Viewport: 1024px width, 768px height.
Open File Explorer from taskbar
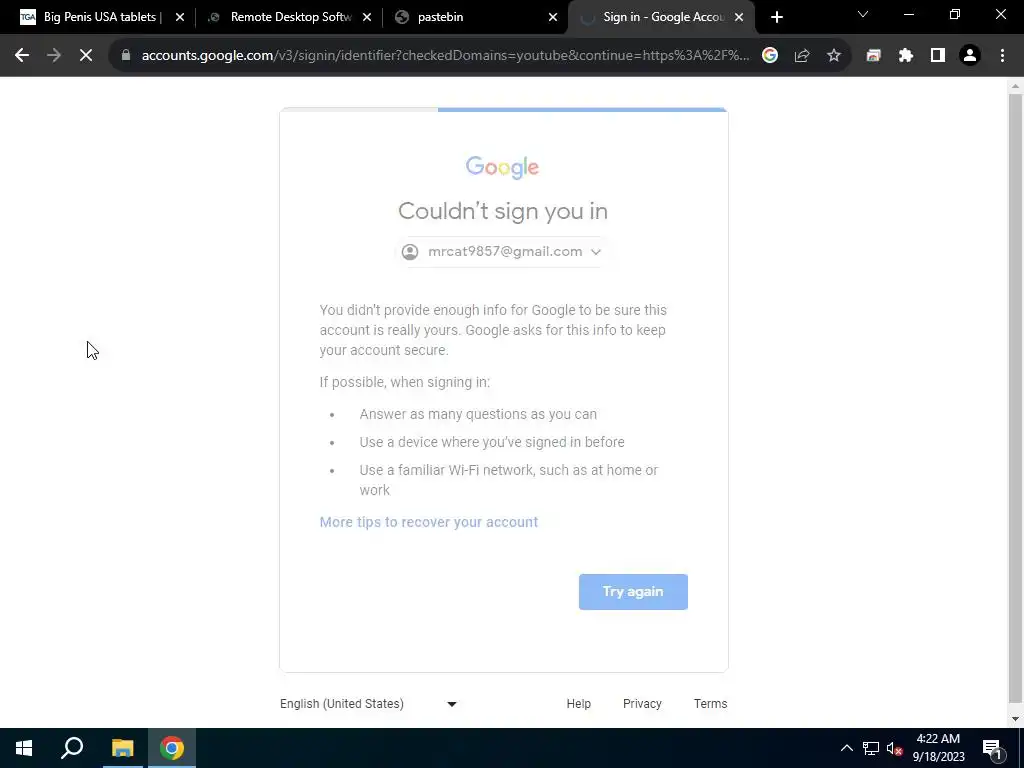pyautogui.click(x=122, y=748)
